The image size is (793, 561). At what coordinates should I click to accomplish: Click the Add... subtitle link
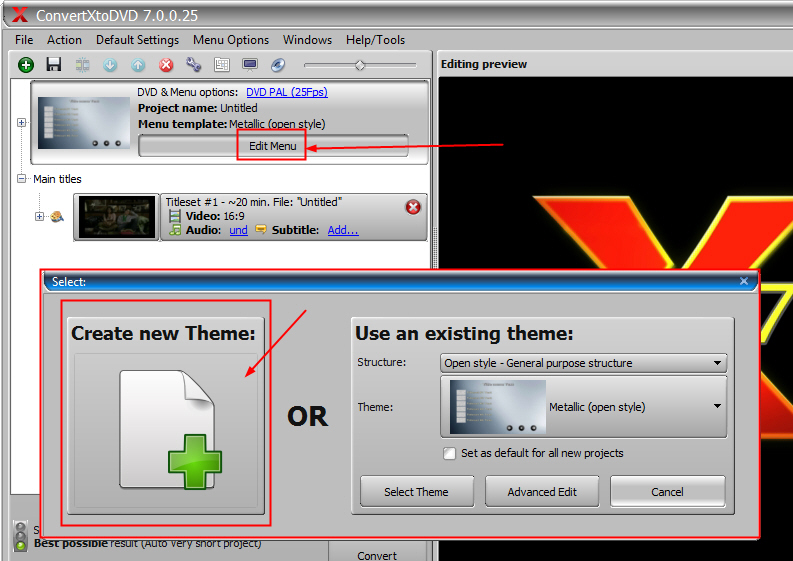[343, 230]
